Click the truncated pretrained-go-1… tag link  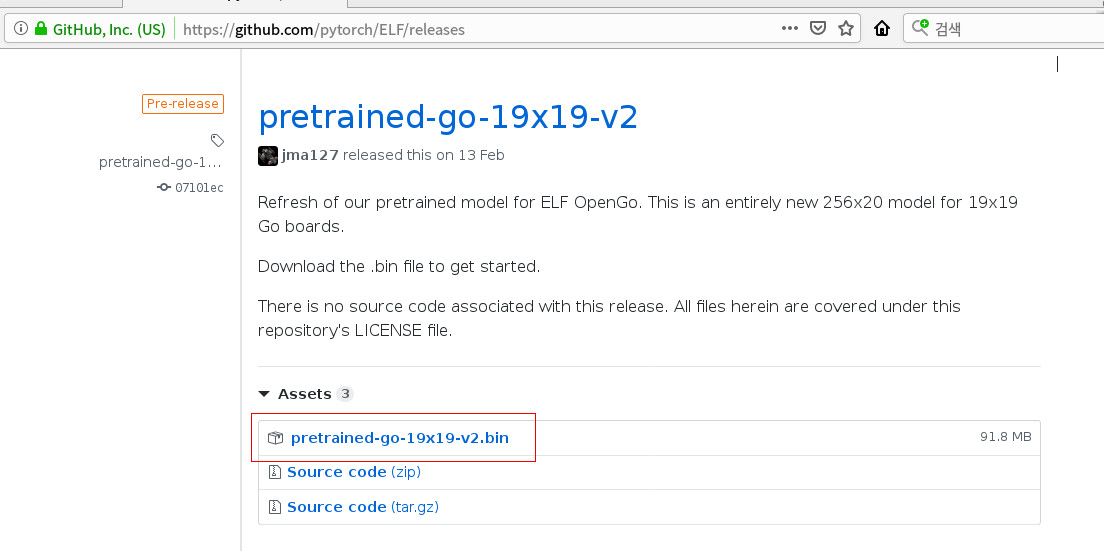coord(161,162)
